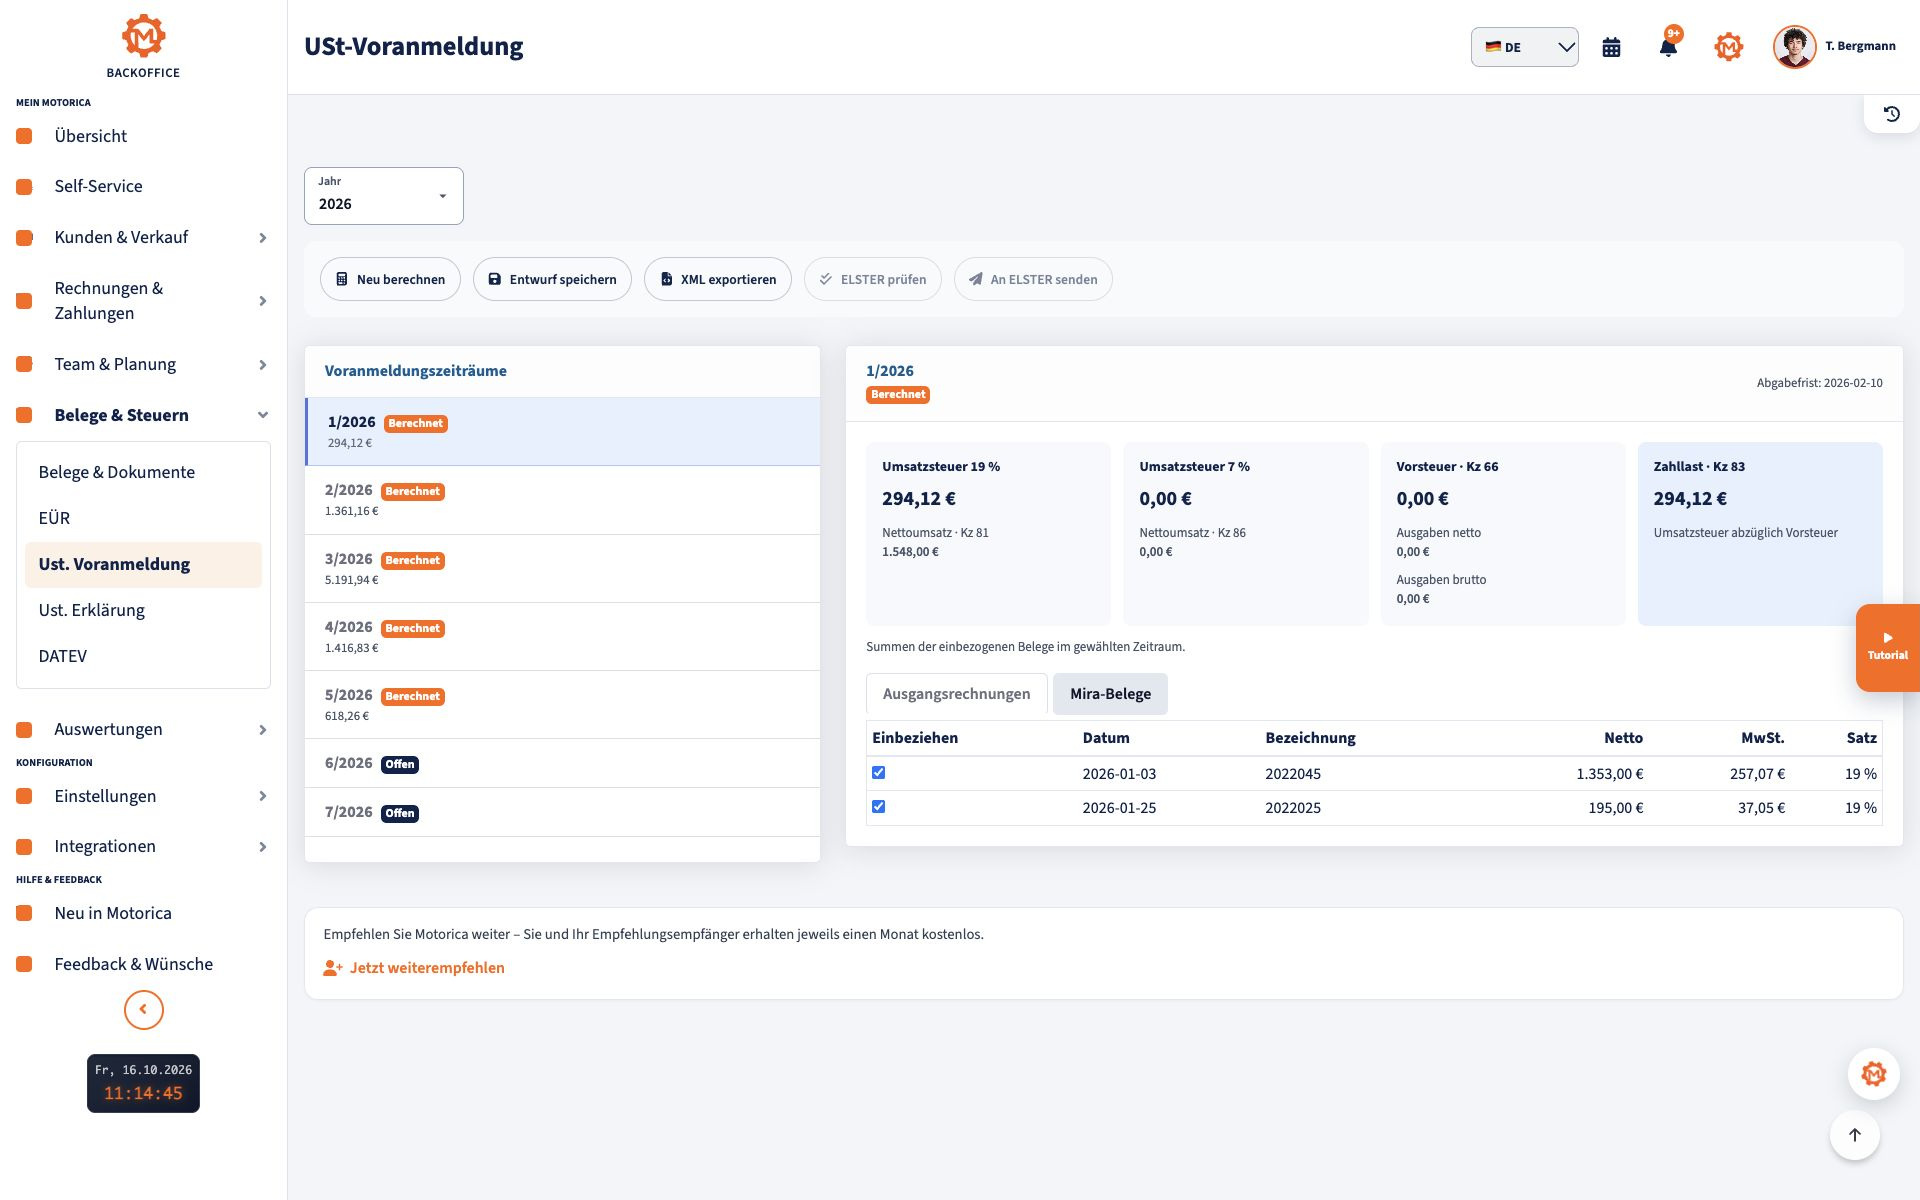Click the Neu berechnen button

[390, 279]
